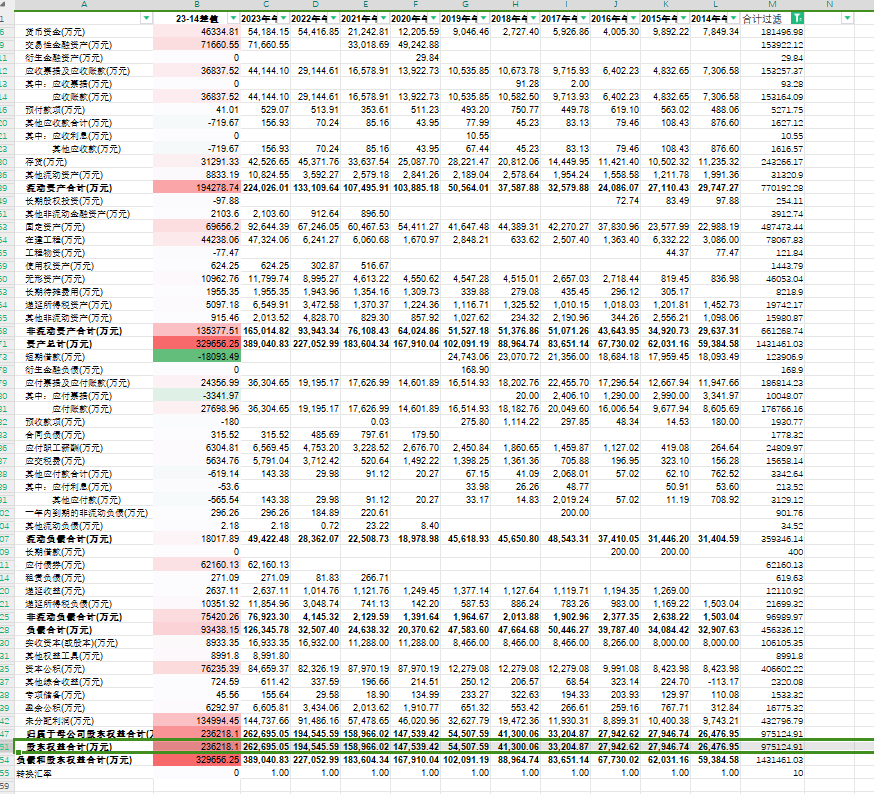Select column F by its header letter
874x794 pixels.
415,4
